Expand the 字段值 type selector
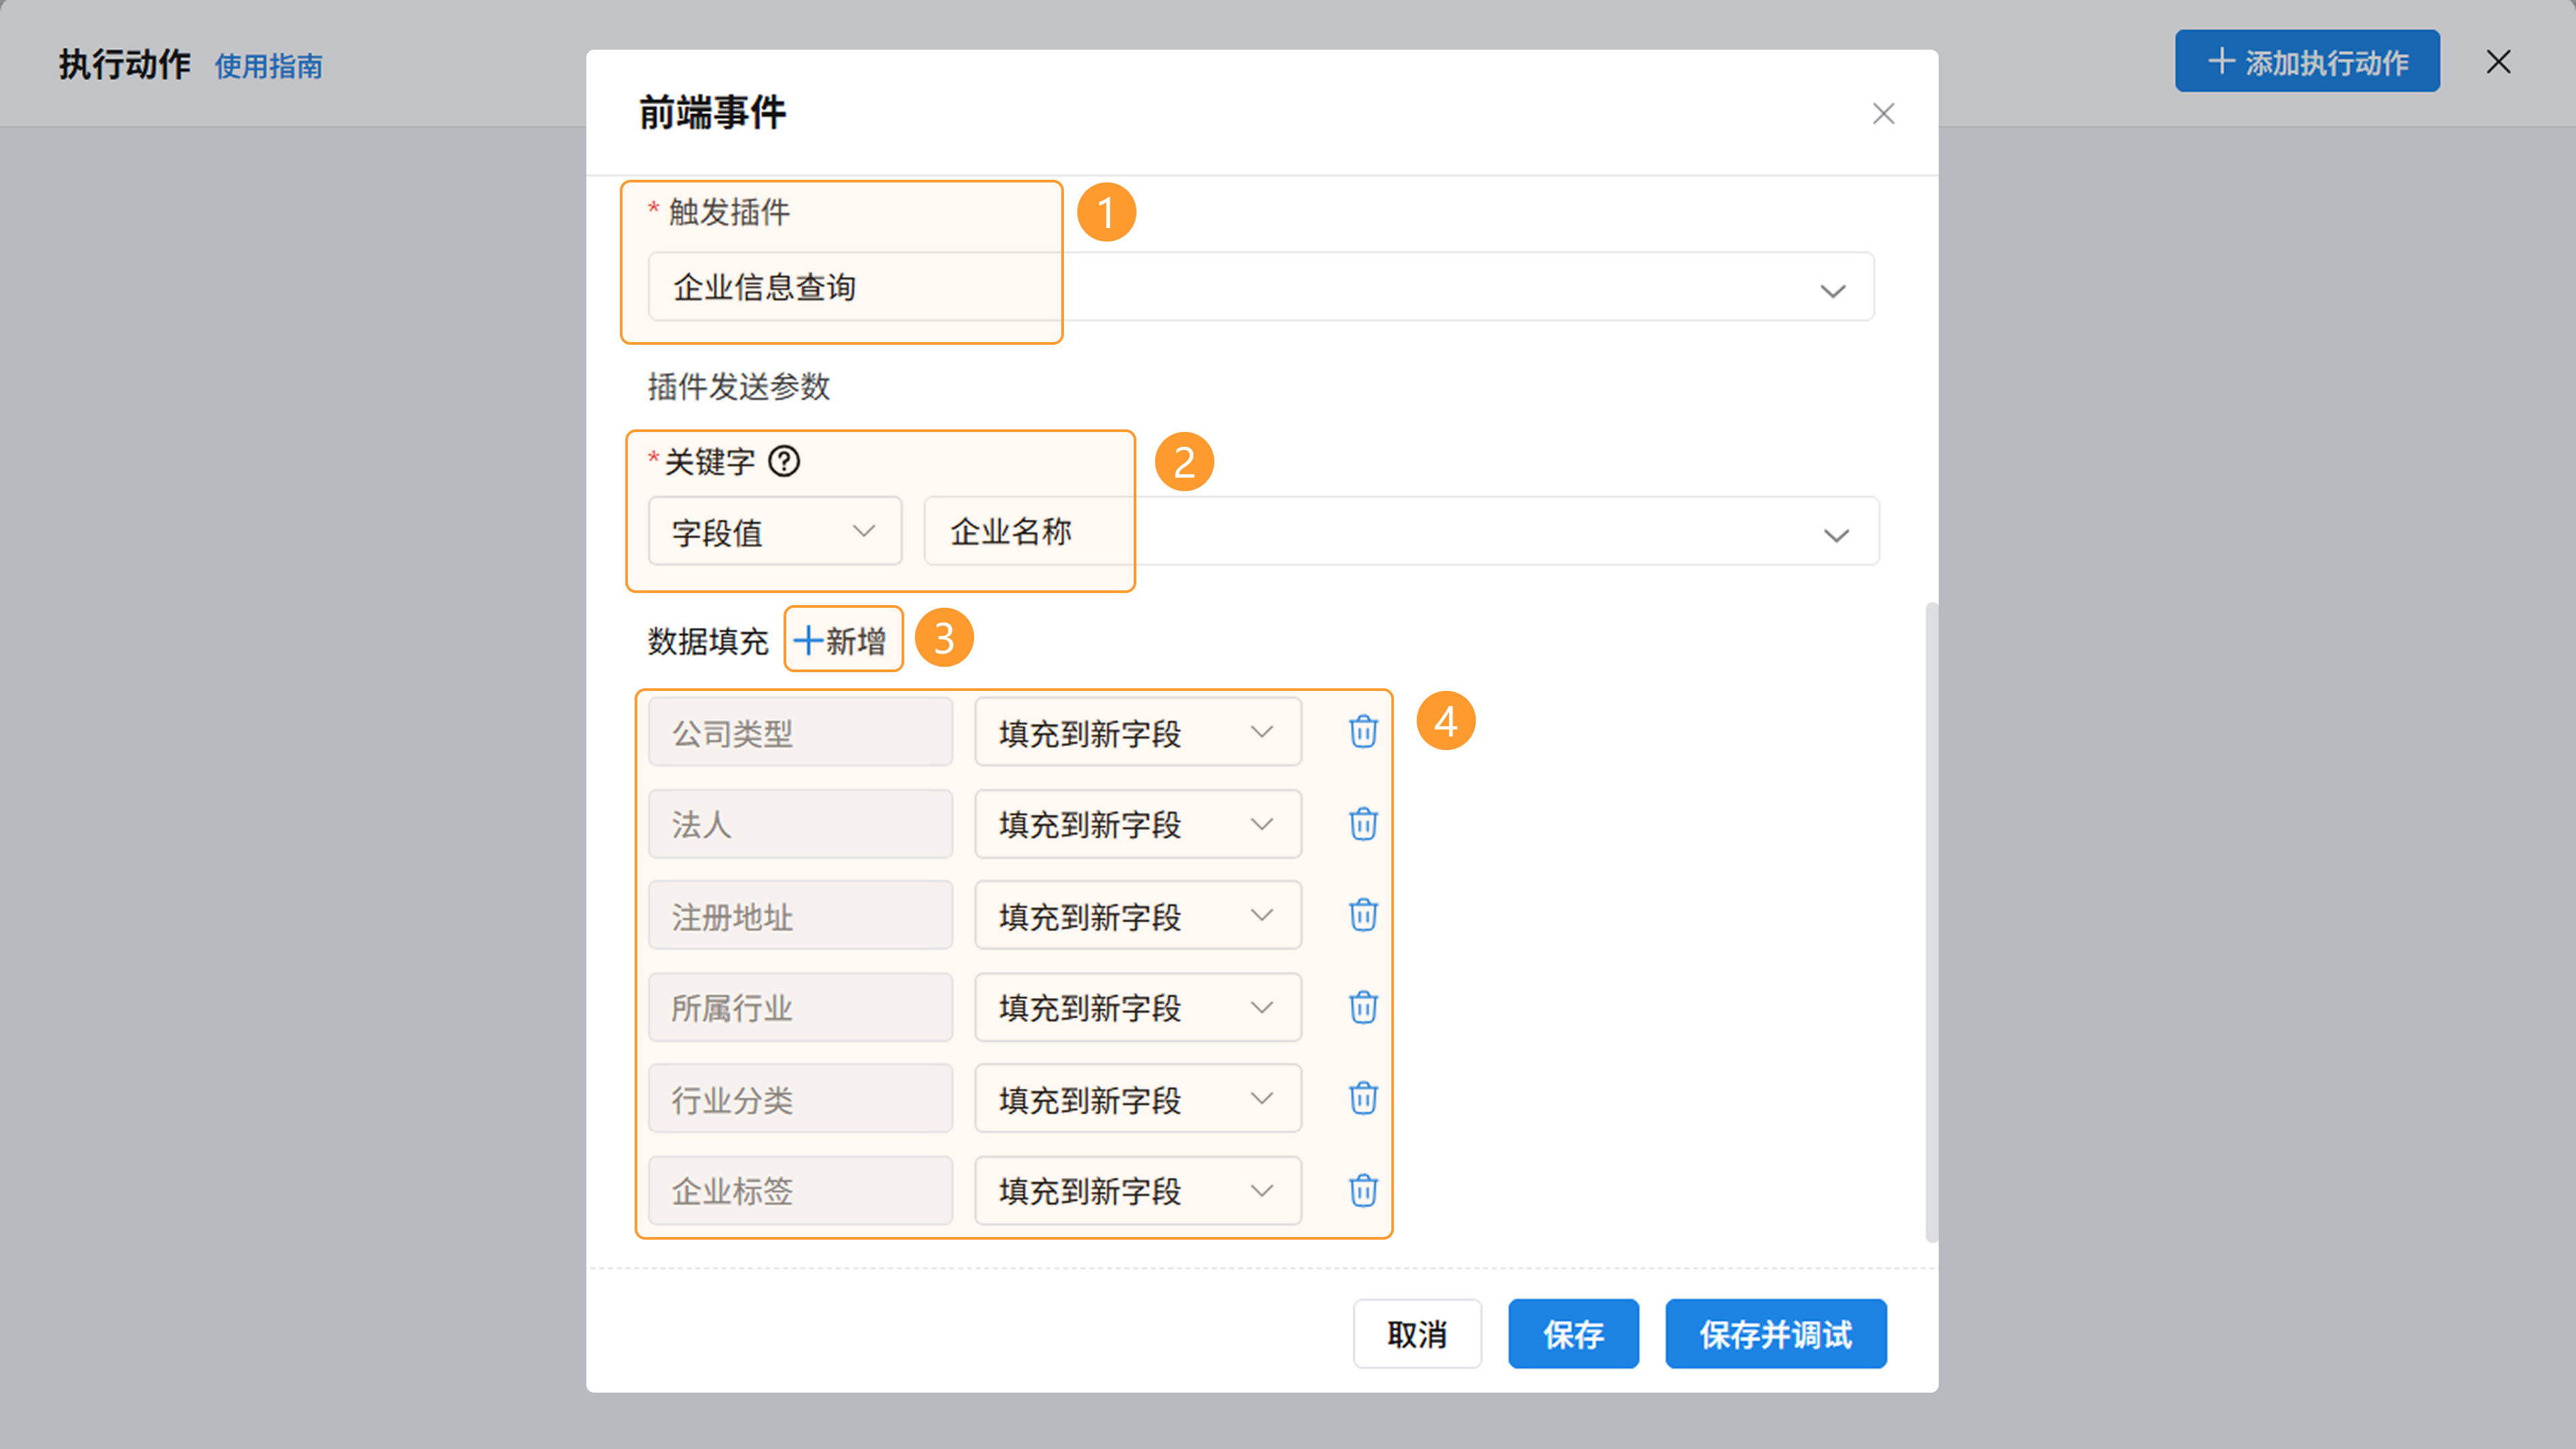 (774, 531)
